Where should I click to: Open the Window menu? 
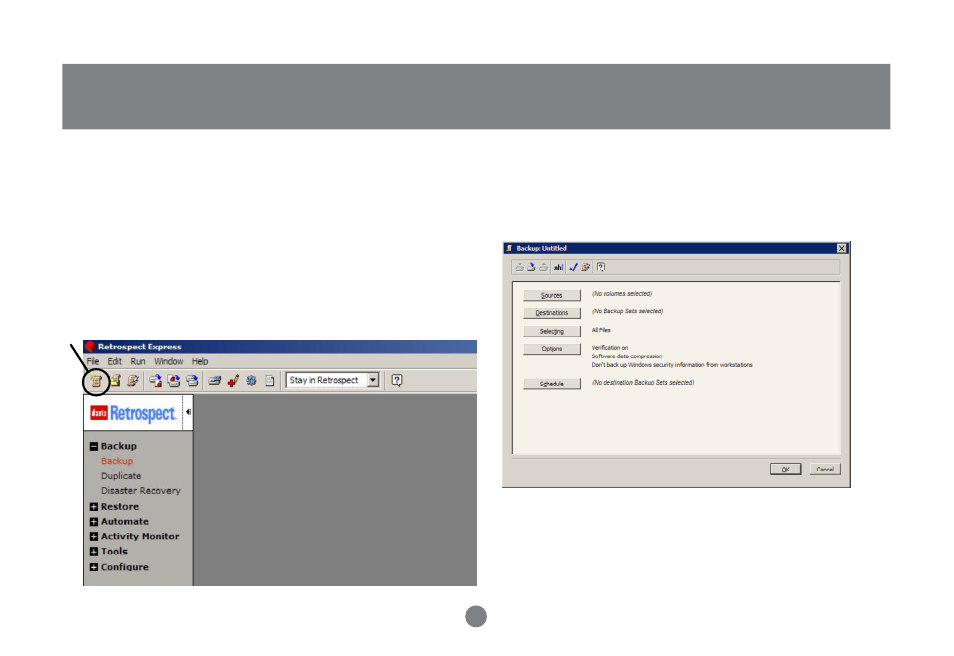[169, 361]
